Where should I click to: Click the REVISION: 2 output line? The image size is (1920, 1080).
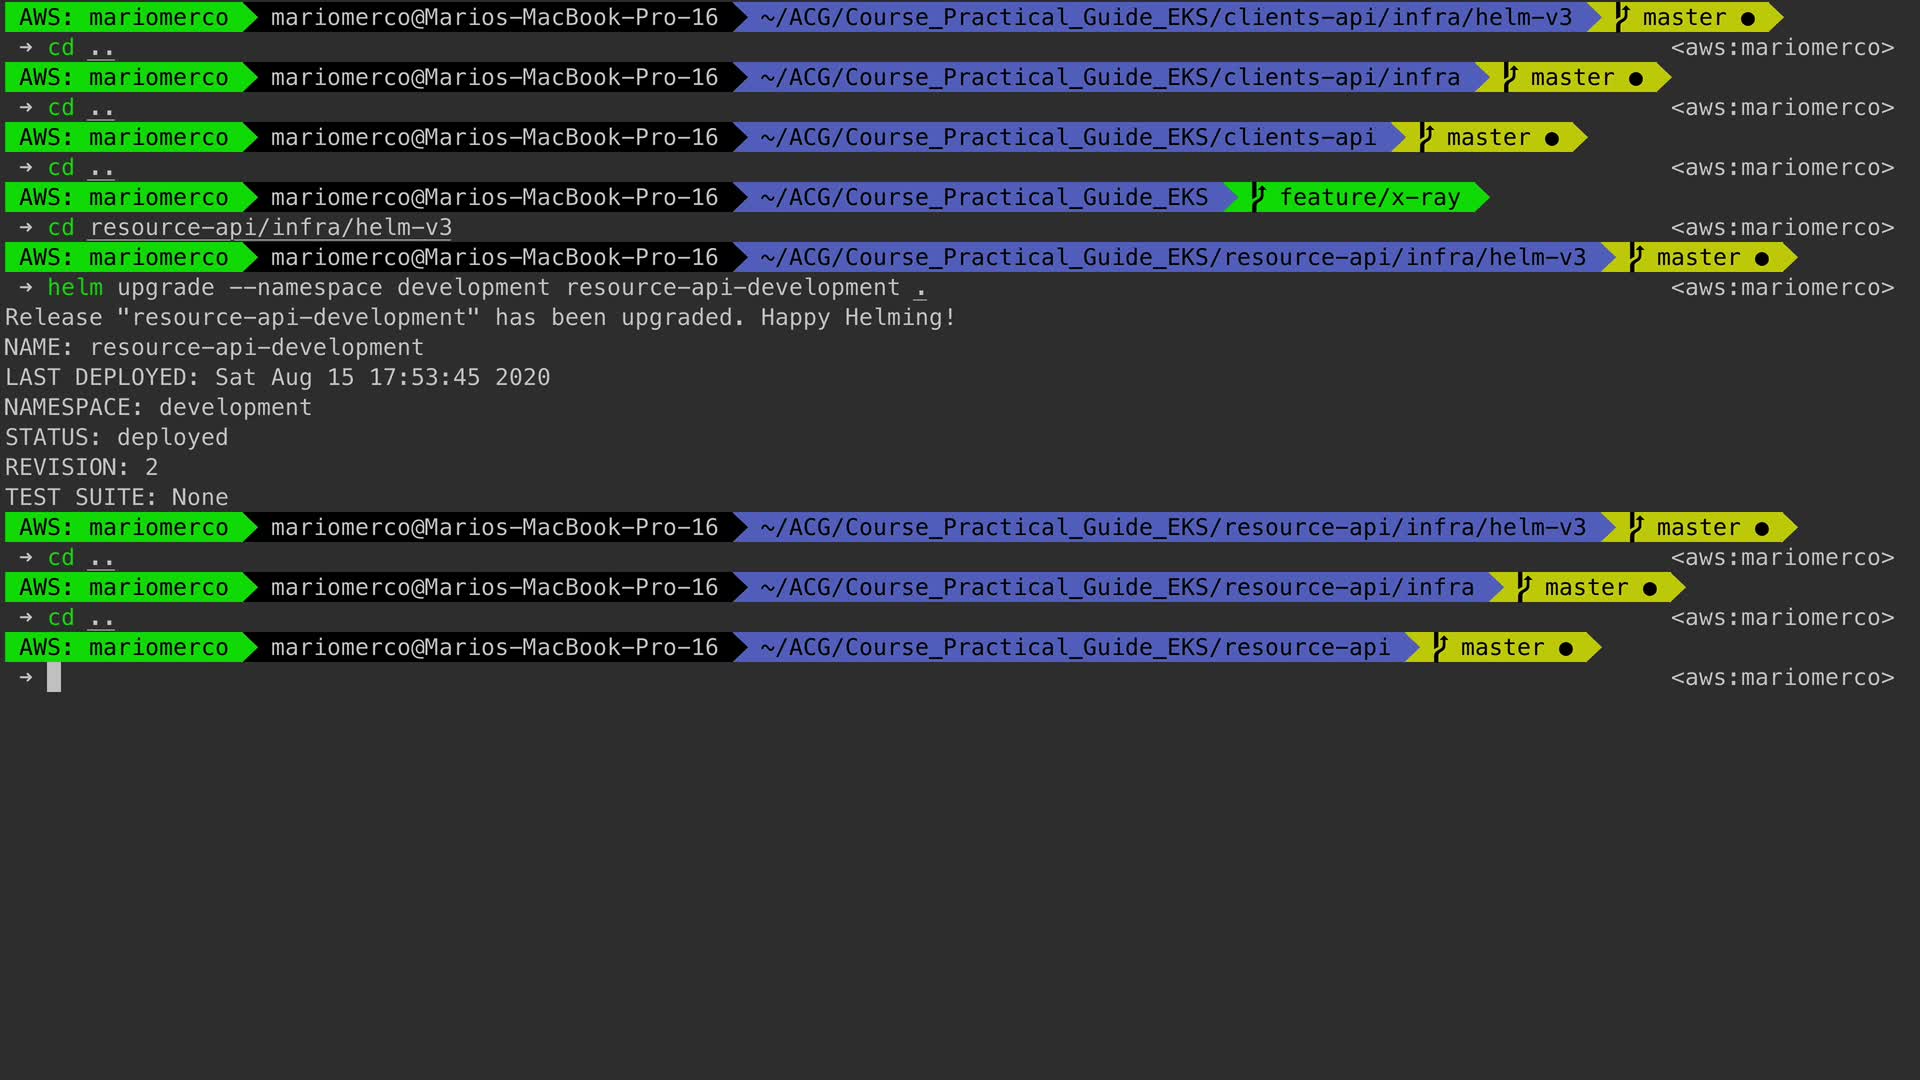[x=81, y=467]
